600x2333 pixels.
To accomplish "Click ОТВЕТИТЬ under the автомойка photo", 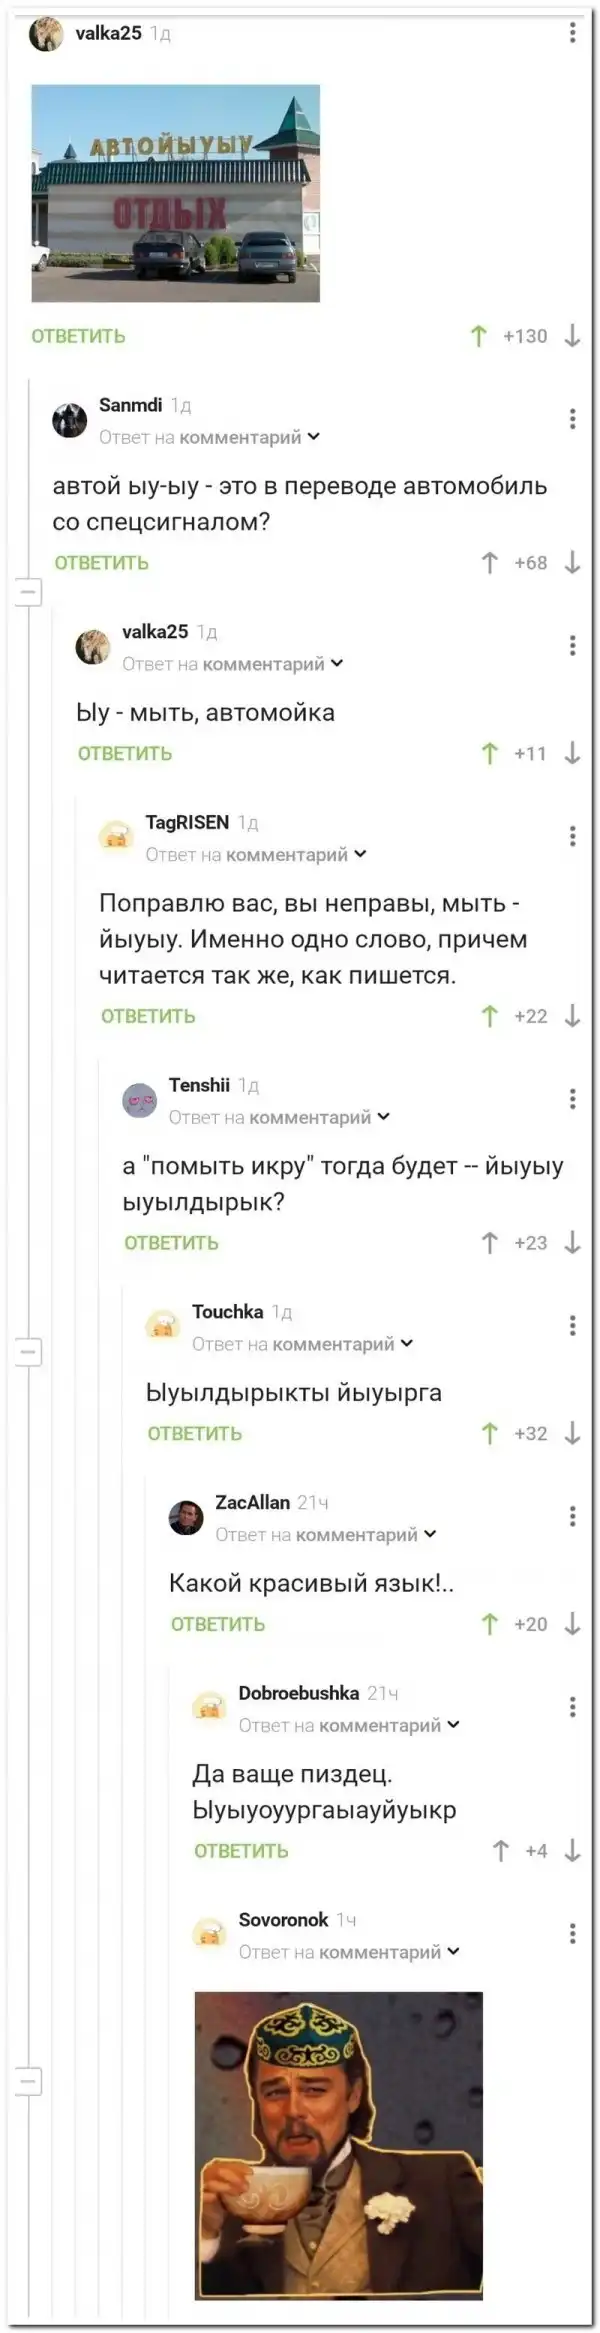I will pyautogui.click(x=78, y=336).
